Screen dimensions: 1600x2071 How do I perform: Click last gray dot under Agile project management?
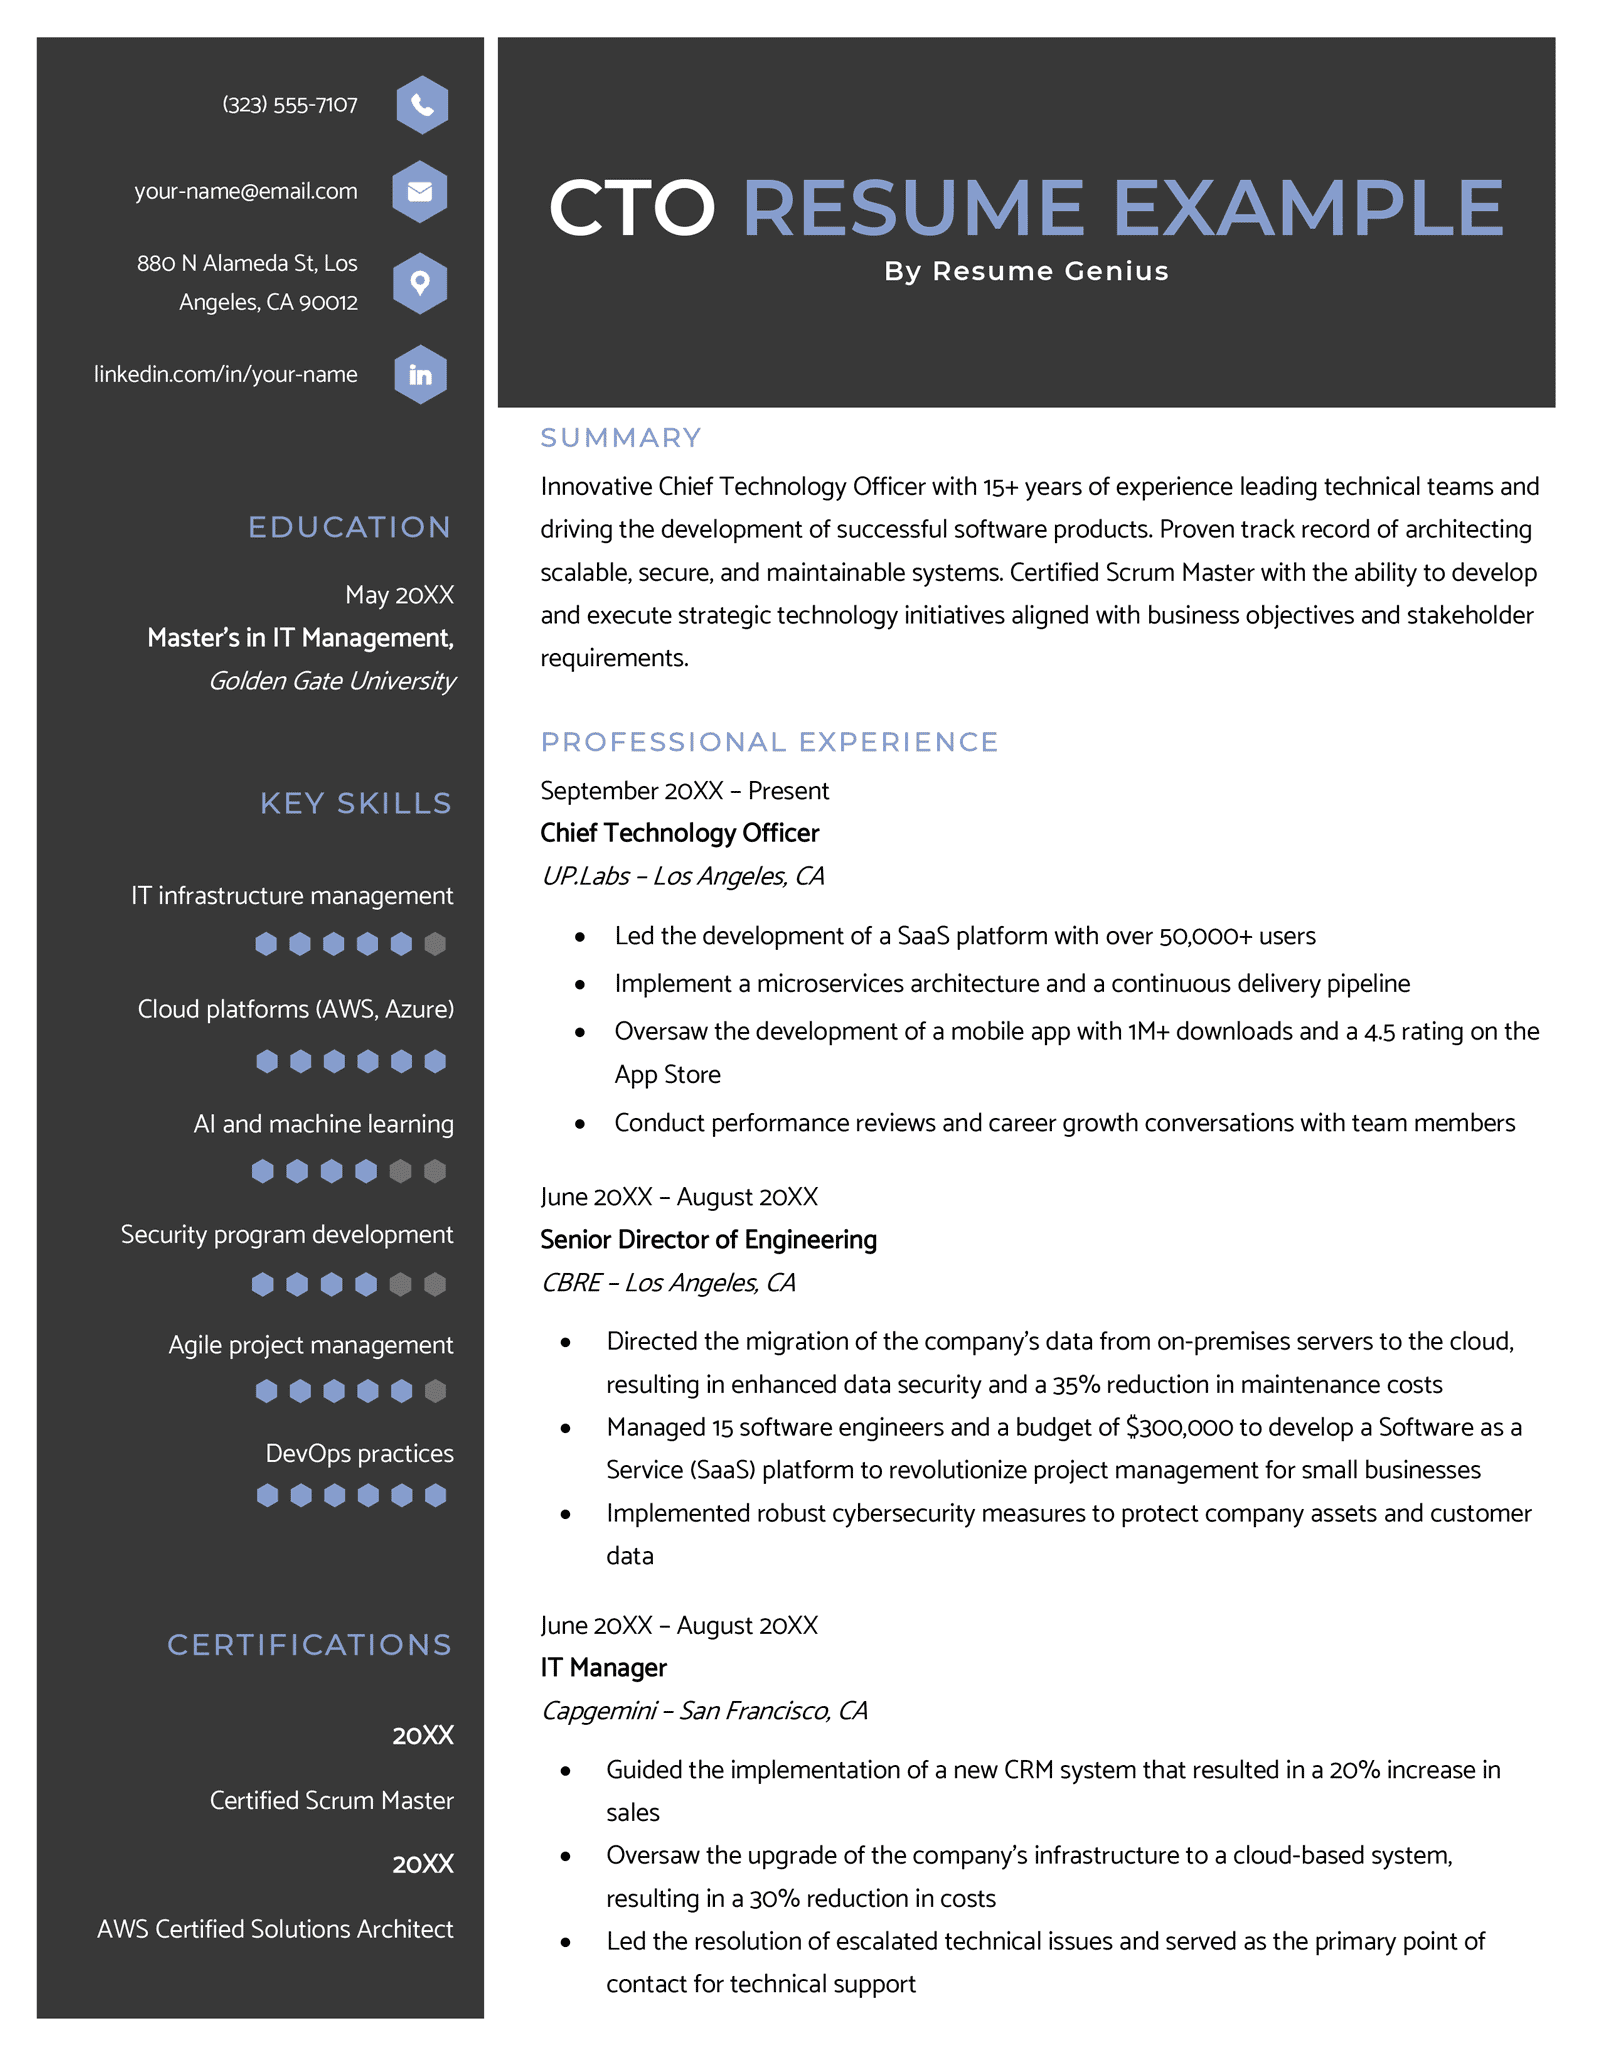435,1390
